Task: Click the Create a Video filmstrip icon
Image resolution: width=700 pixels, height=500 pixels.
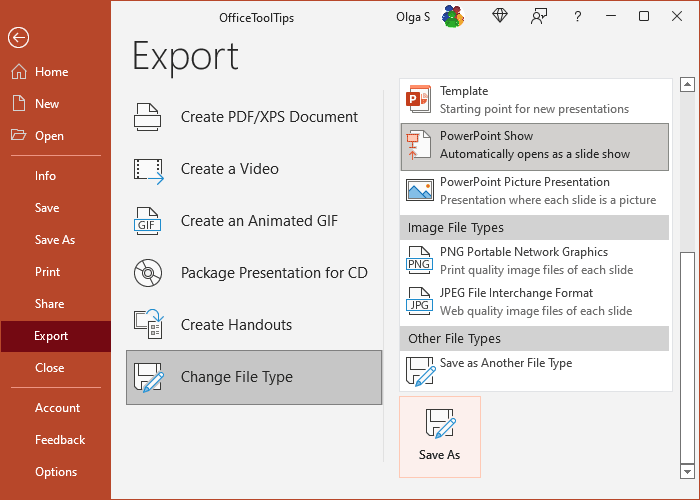Action: click(149, 171)
